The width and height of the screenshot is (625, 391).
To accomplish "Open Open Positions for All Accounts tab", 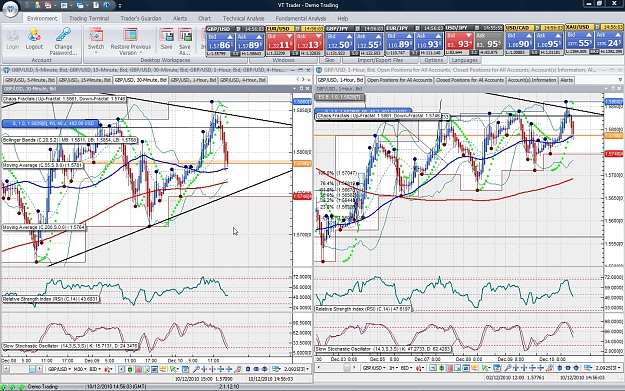I will 399,80.
